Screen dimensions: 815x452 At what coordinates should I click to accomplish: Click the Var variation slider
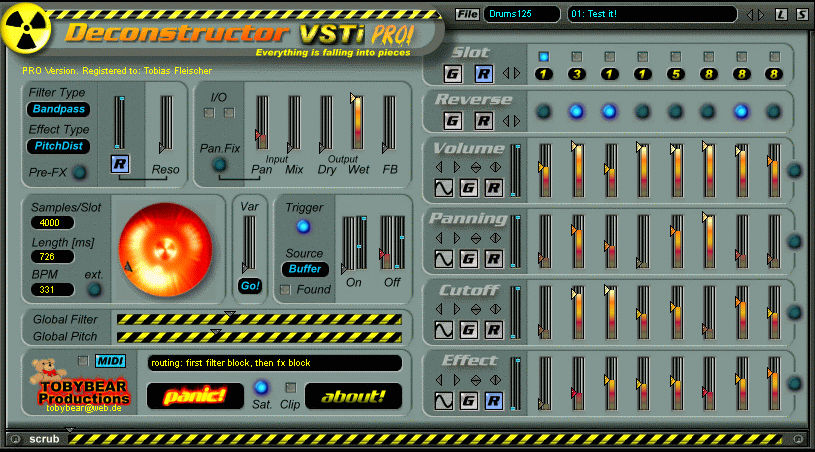click(x=249, y=244)
